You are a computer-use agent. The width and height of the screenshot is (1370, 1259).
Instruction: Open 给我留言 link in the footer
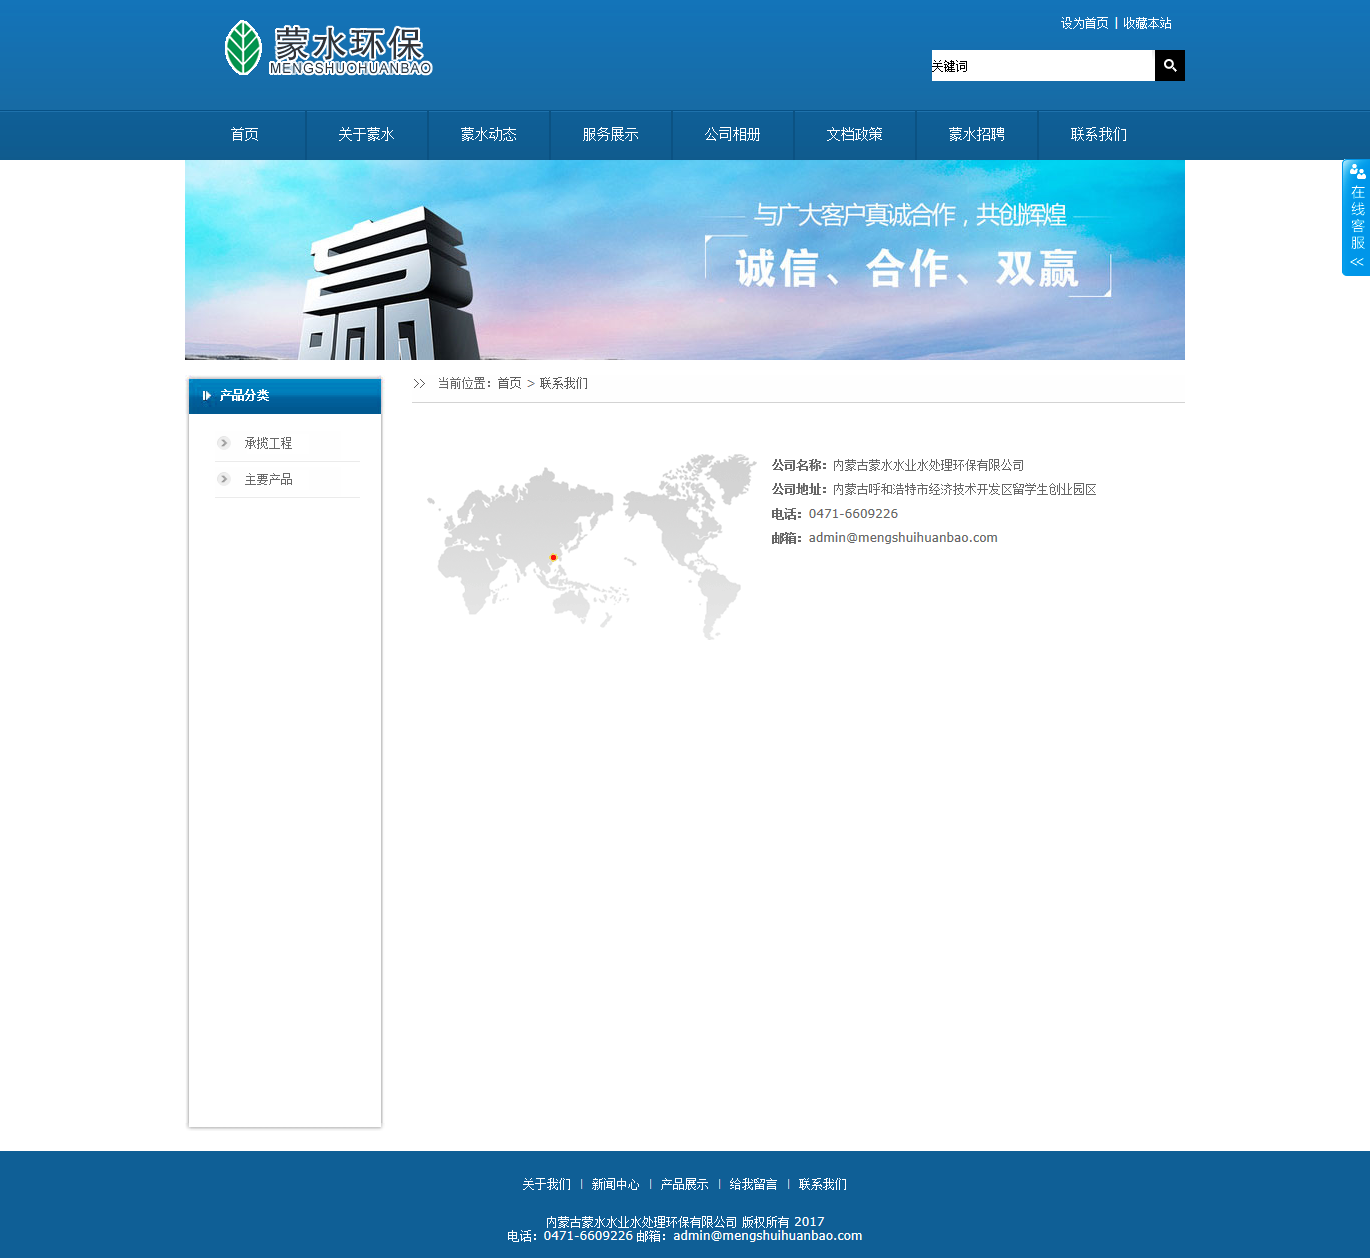pyautogui.click(x=753, y=1184)
